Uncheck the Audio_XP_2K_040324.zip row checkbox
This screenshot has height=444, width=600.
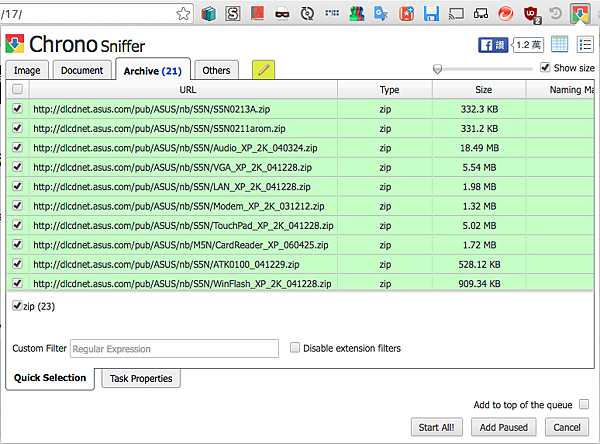tap(17, 147)
